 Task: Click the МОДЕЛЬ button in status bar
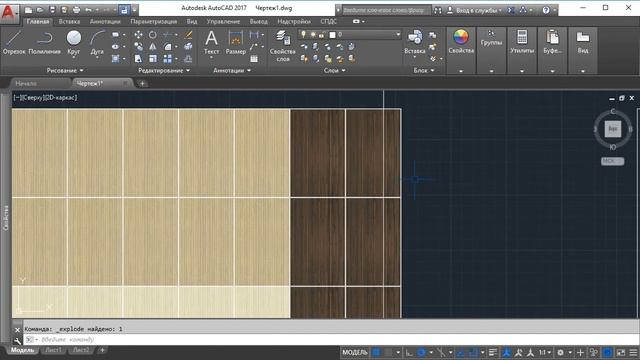tap(355, 352)
